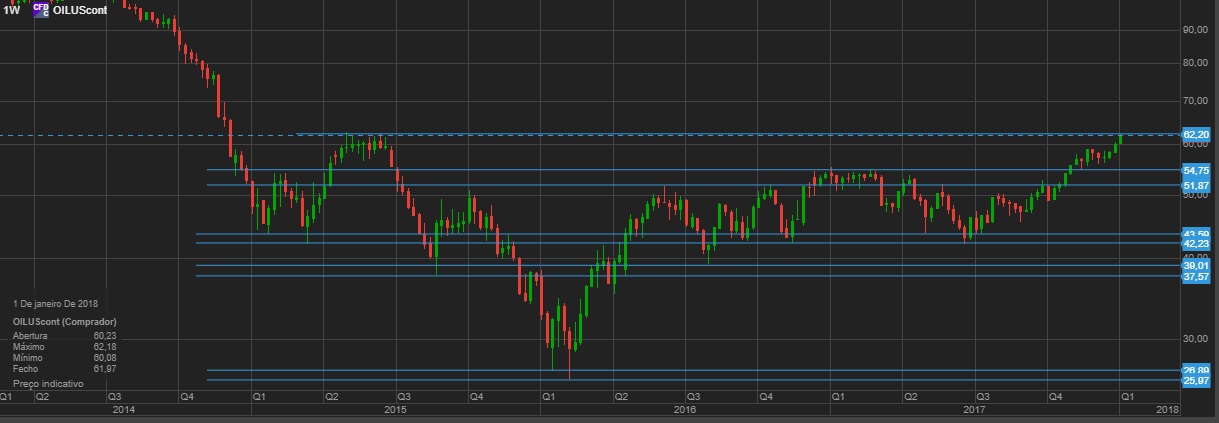1219x423 pixels.
Task: Click the date text 1 De janeiro De 2018
Action: [x=55, y=302]
